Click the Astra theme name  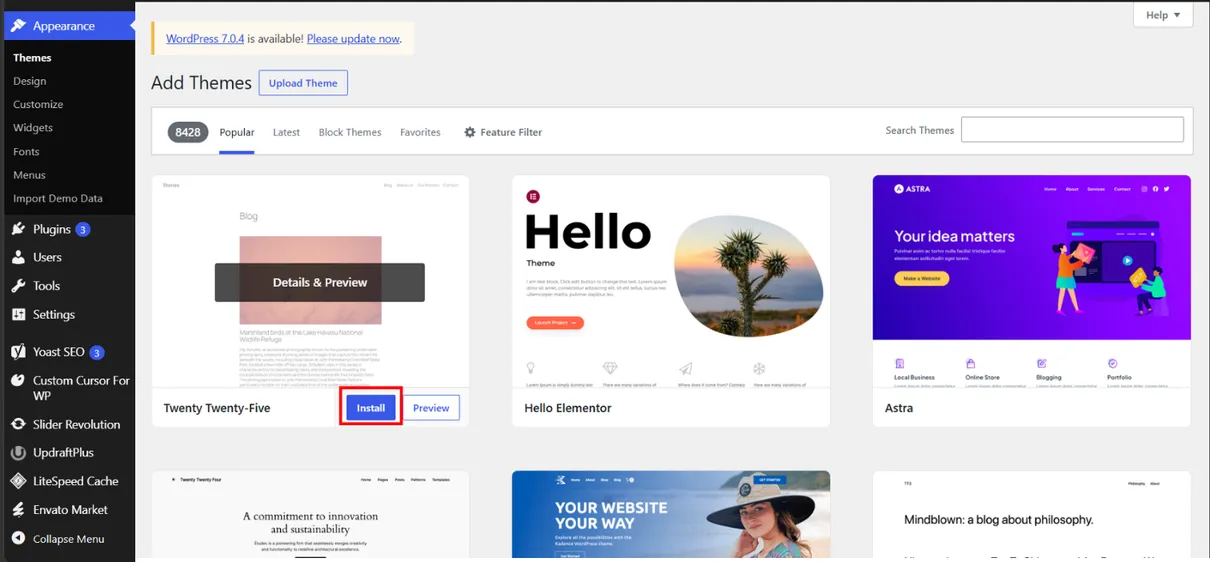899,408
